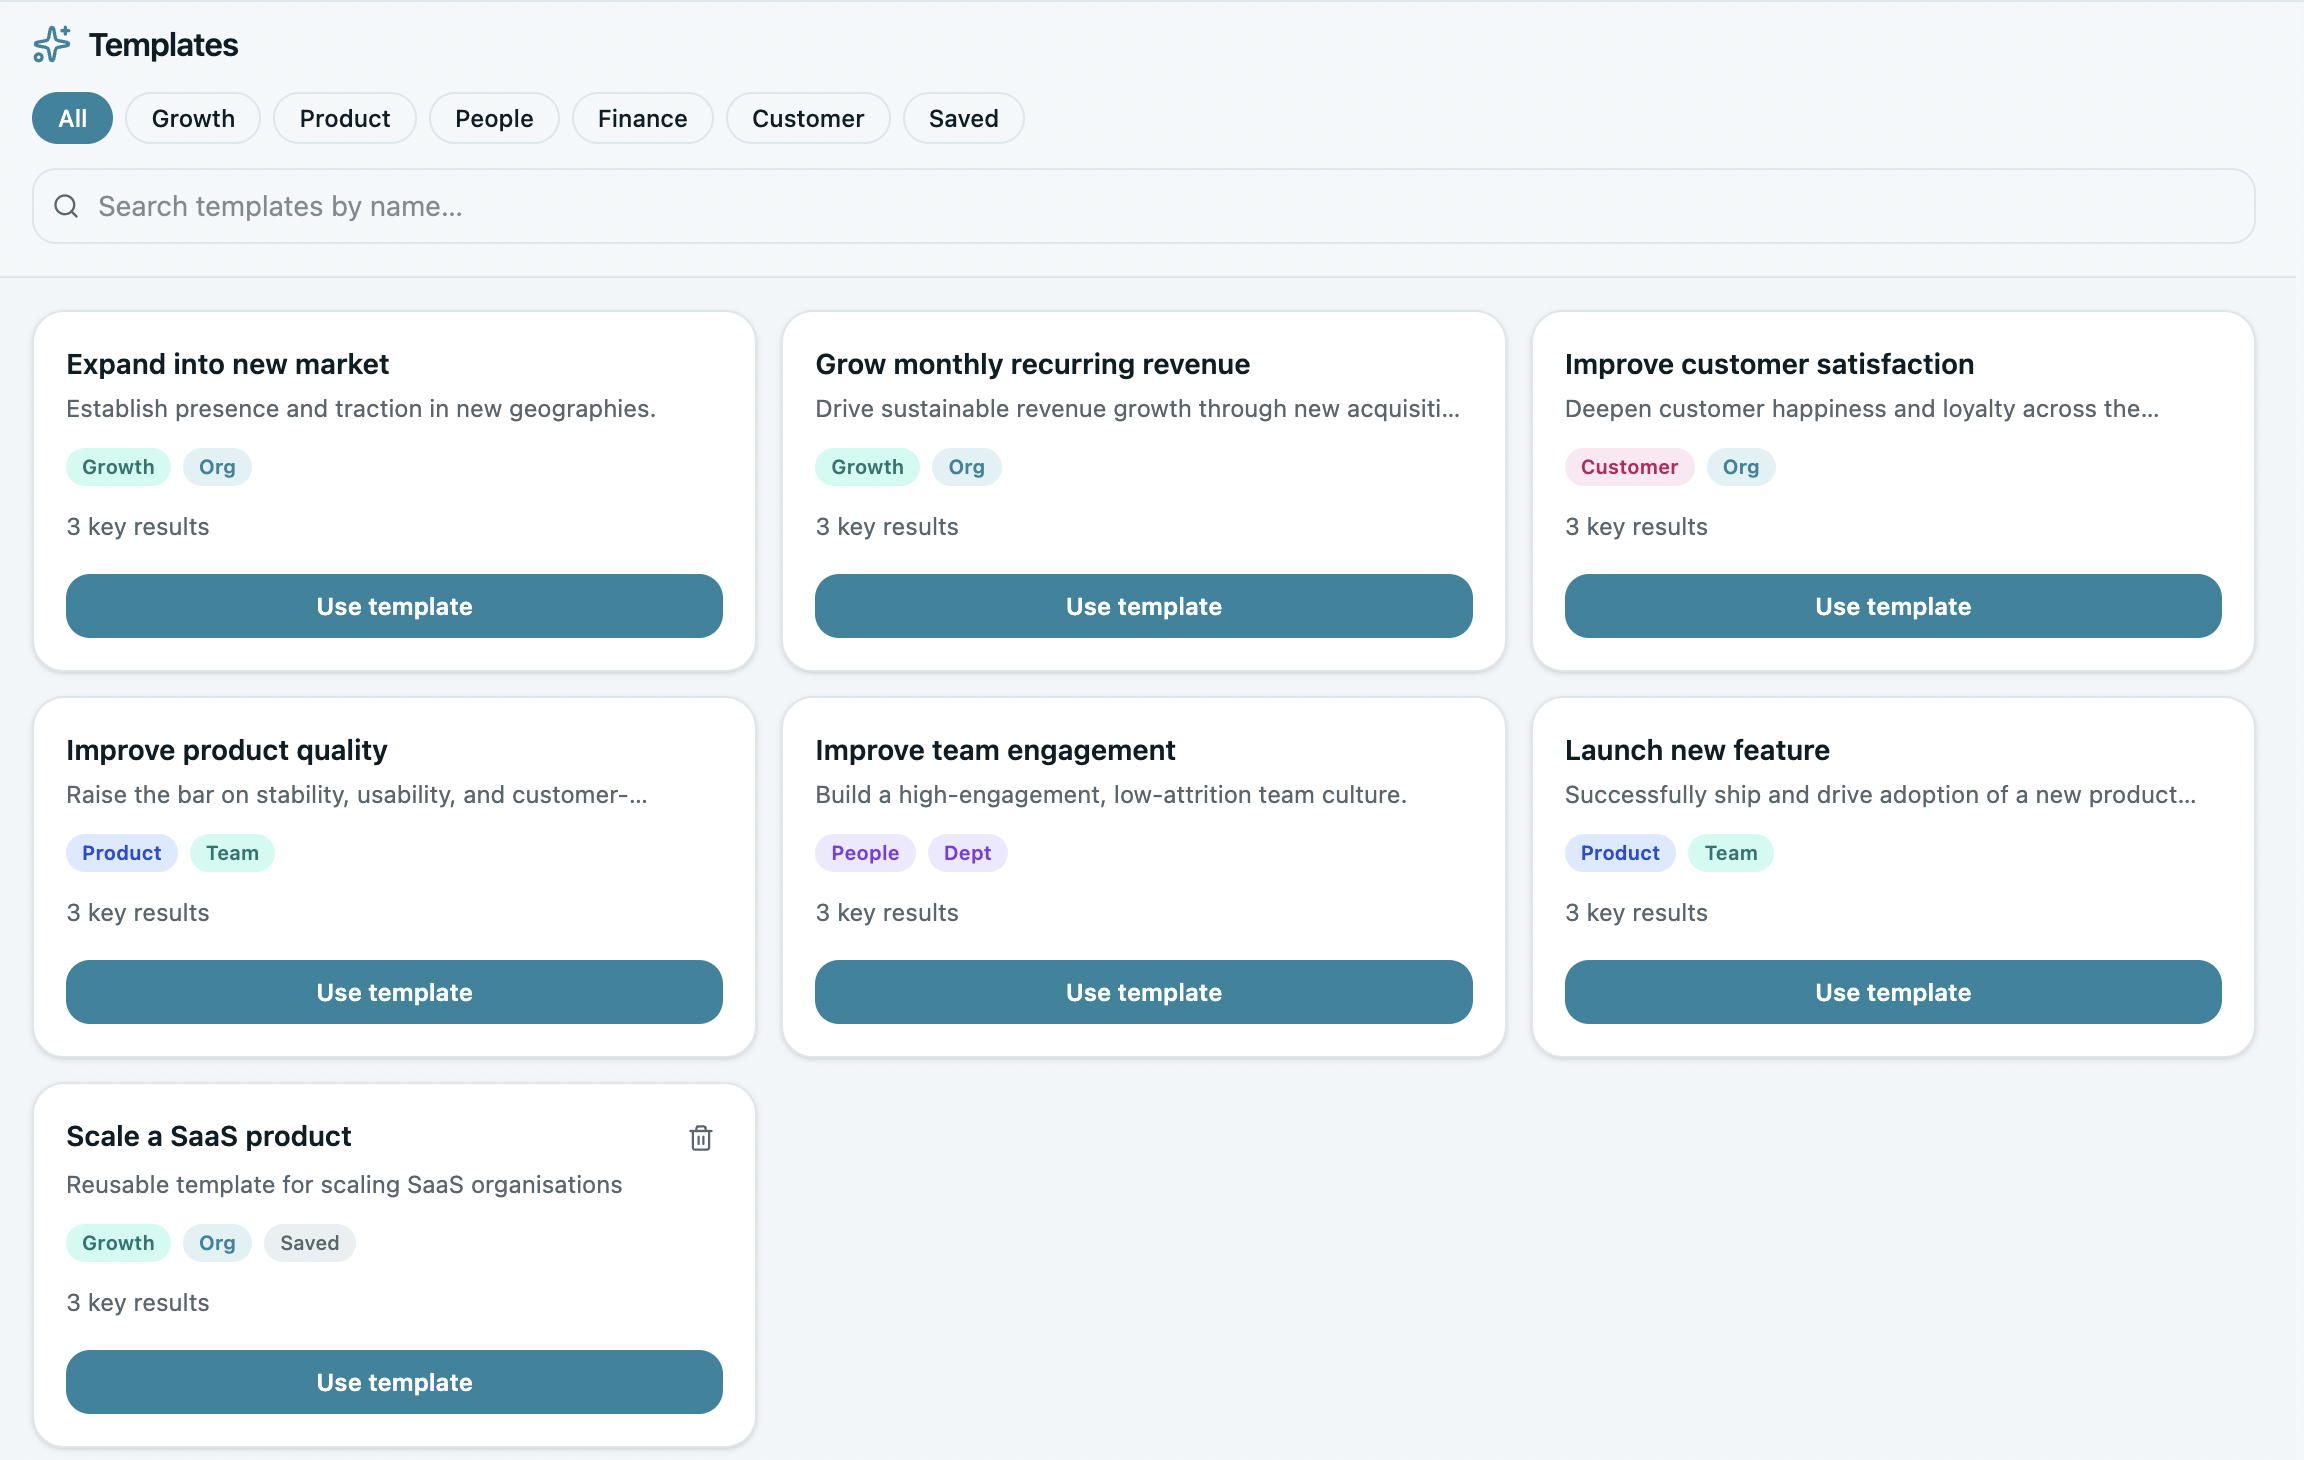Click the Improve customer satisfaction title
The height and width of the screenshot is (1460, 2304).
tap(1769, 364)
